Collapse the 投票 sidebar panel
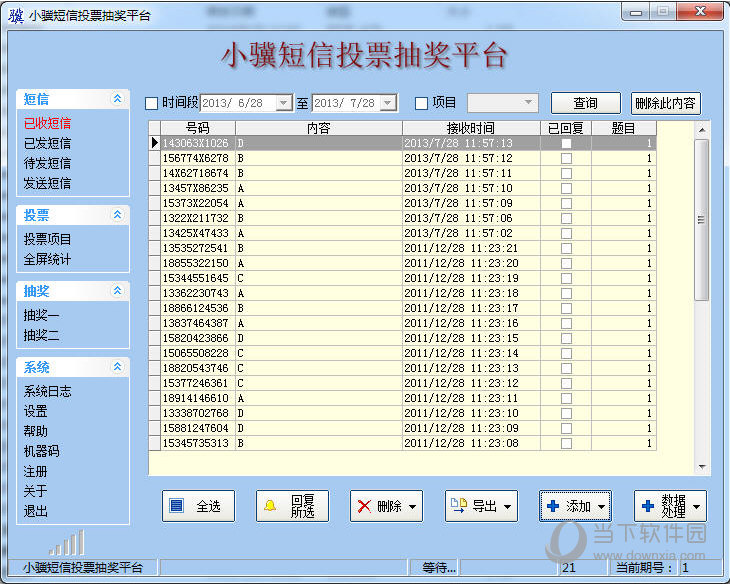Image resolution: width=730 pixels, height=585 pixels. point(117,215)
